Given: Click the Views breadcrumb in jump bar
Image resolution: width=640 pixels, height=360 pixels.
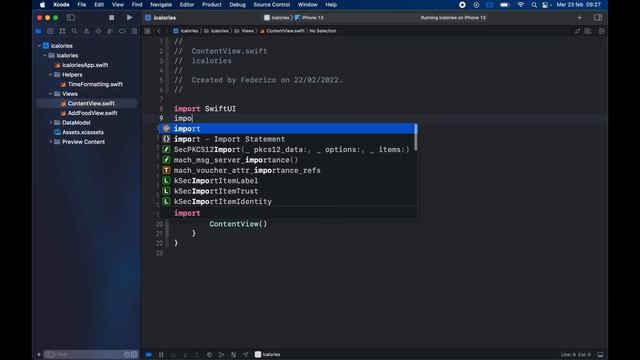Looking at the screenshot, I should point(244,31).
